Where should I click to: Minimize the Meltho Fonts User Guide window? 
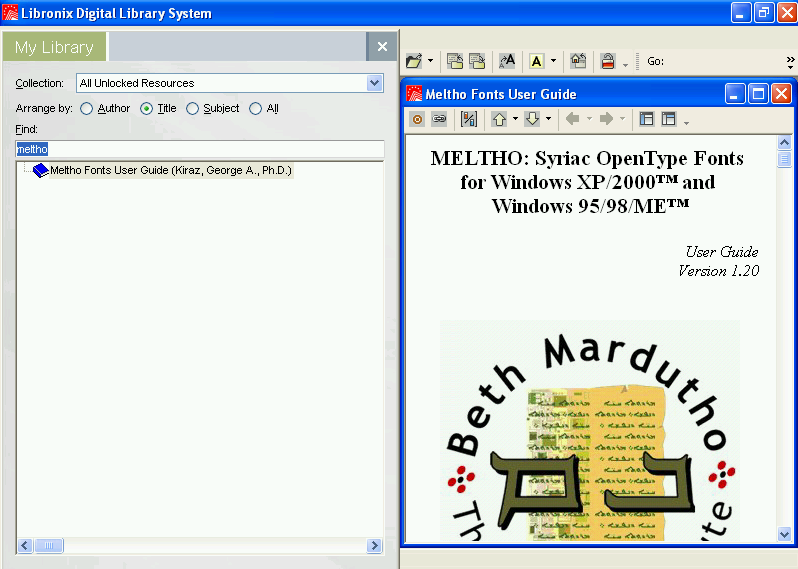click(x=735, y=94)
